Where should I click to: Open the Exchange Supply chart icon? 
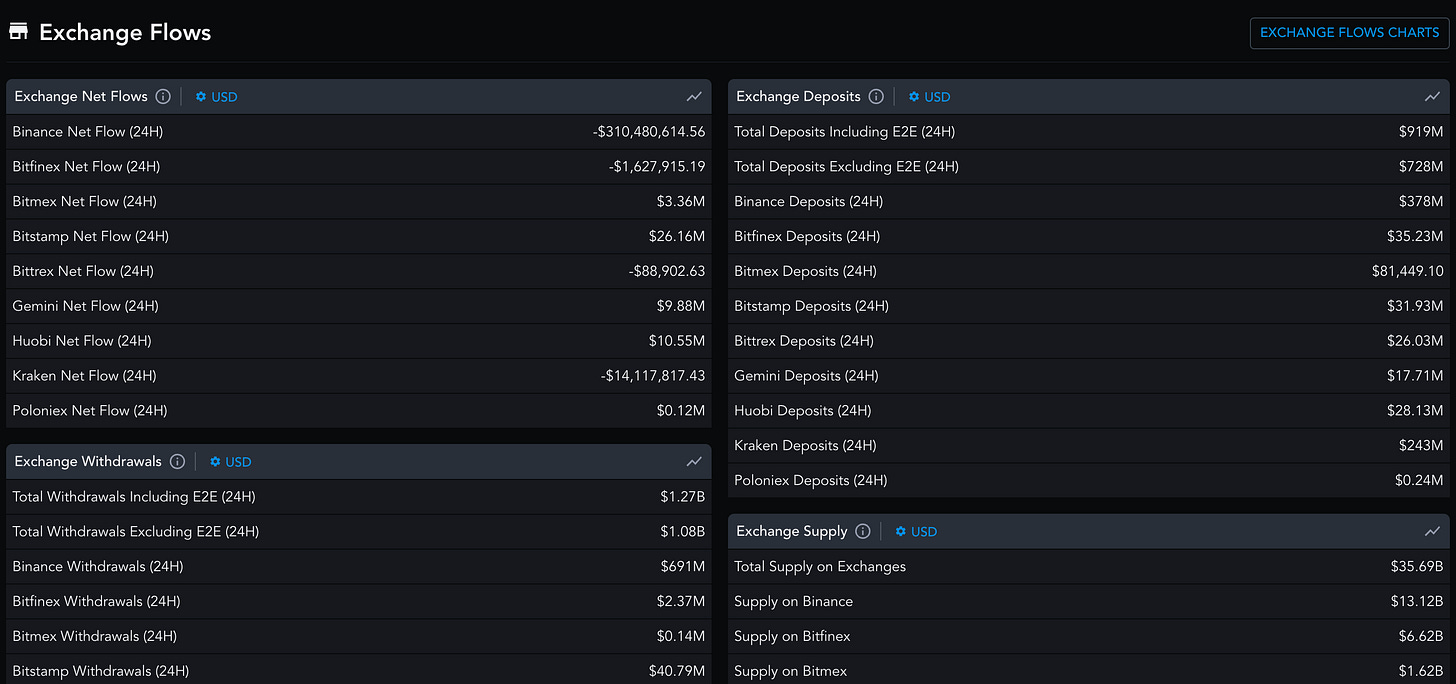click(1432, 532)
